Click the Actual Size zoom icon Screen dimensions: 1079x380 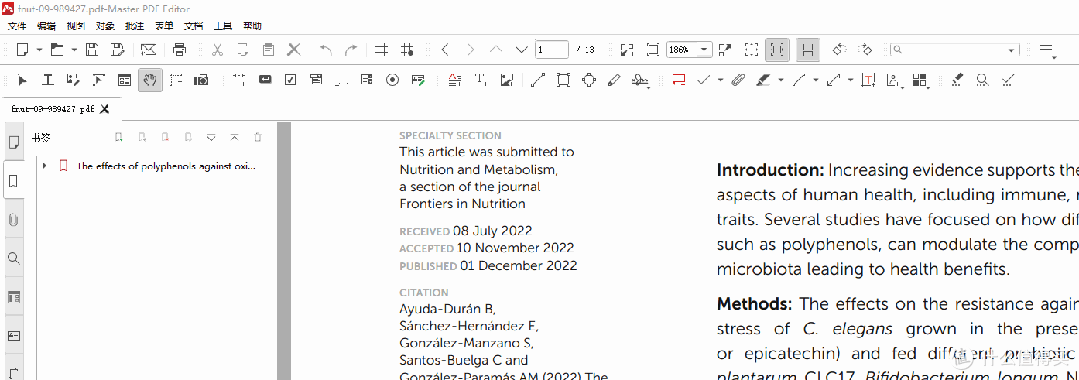(x=652, y=50)
